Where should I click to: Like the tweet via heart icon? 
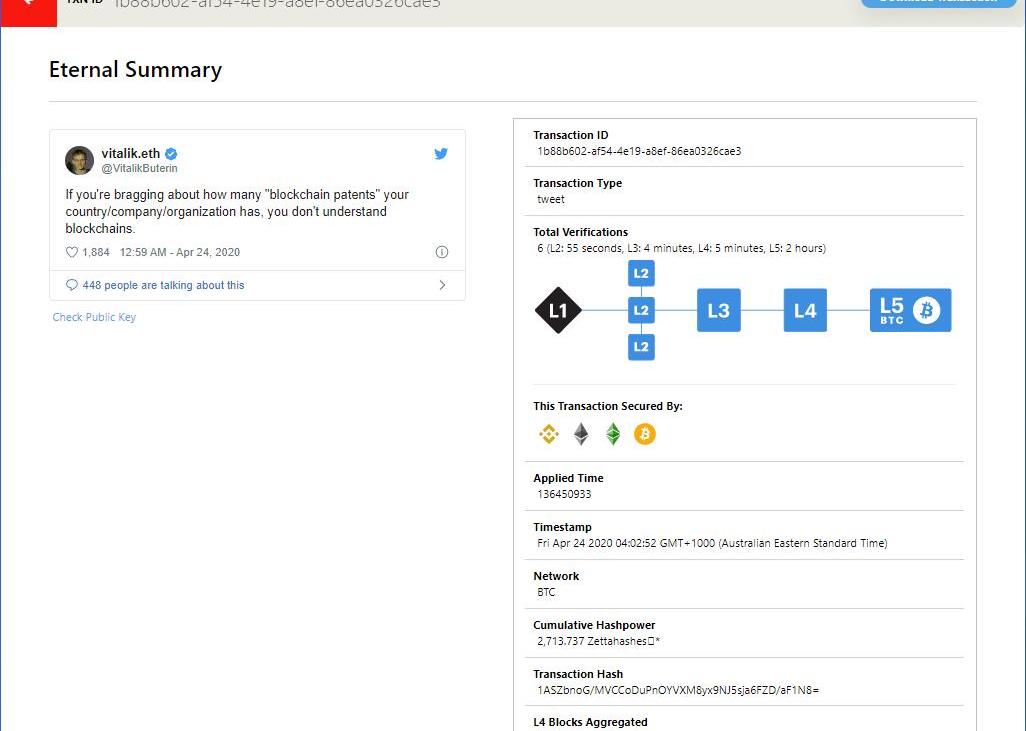coord(72,253)
